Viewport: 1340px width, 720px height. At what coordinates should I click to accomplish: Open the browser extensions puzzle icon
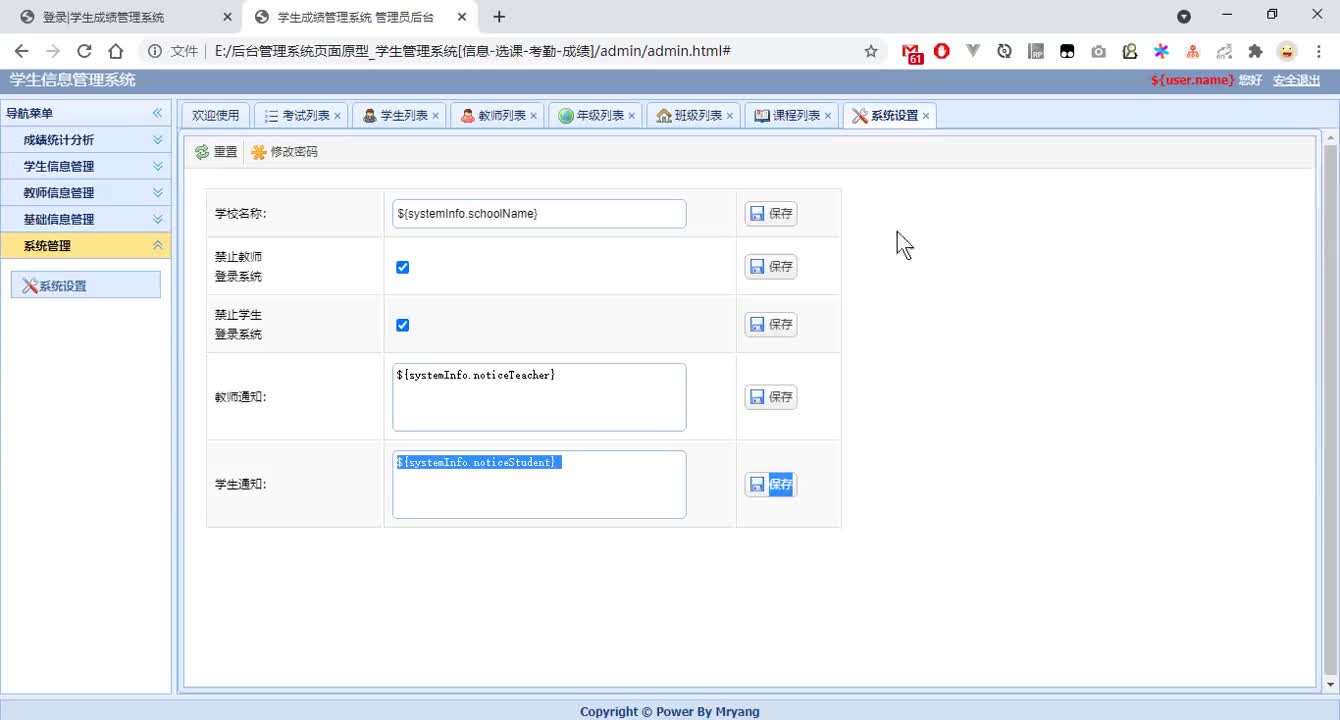click(1256, 51)
